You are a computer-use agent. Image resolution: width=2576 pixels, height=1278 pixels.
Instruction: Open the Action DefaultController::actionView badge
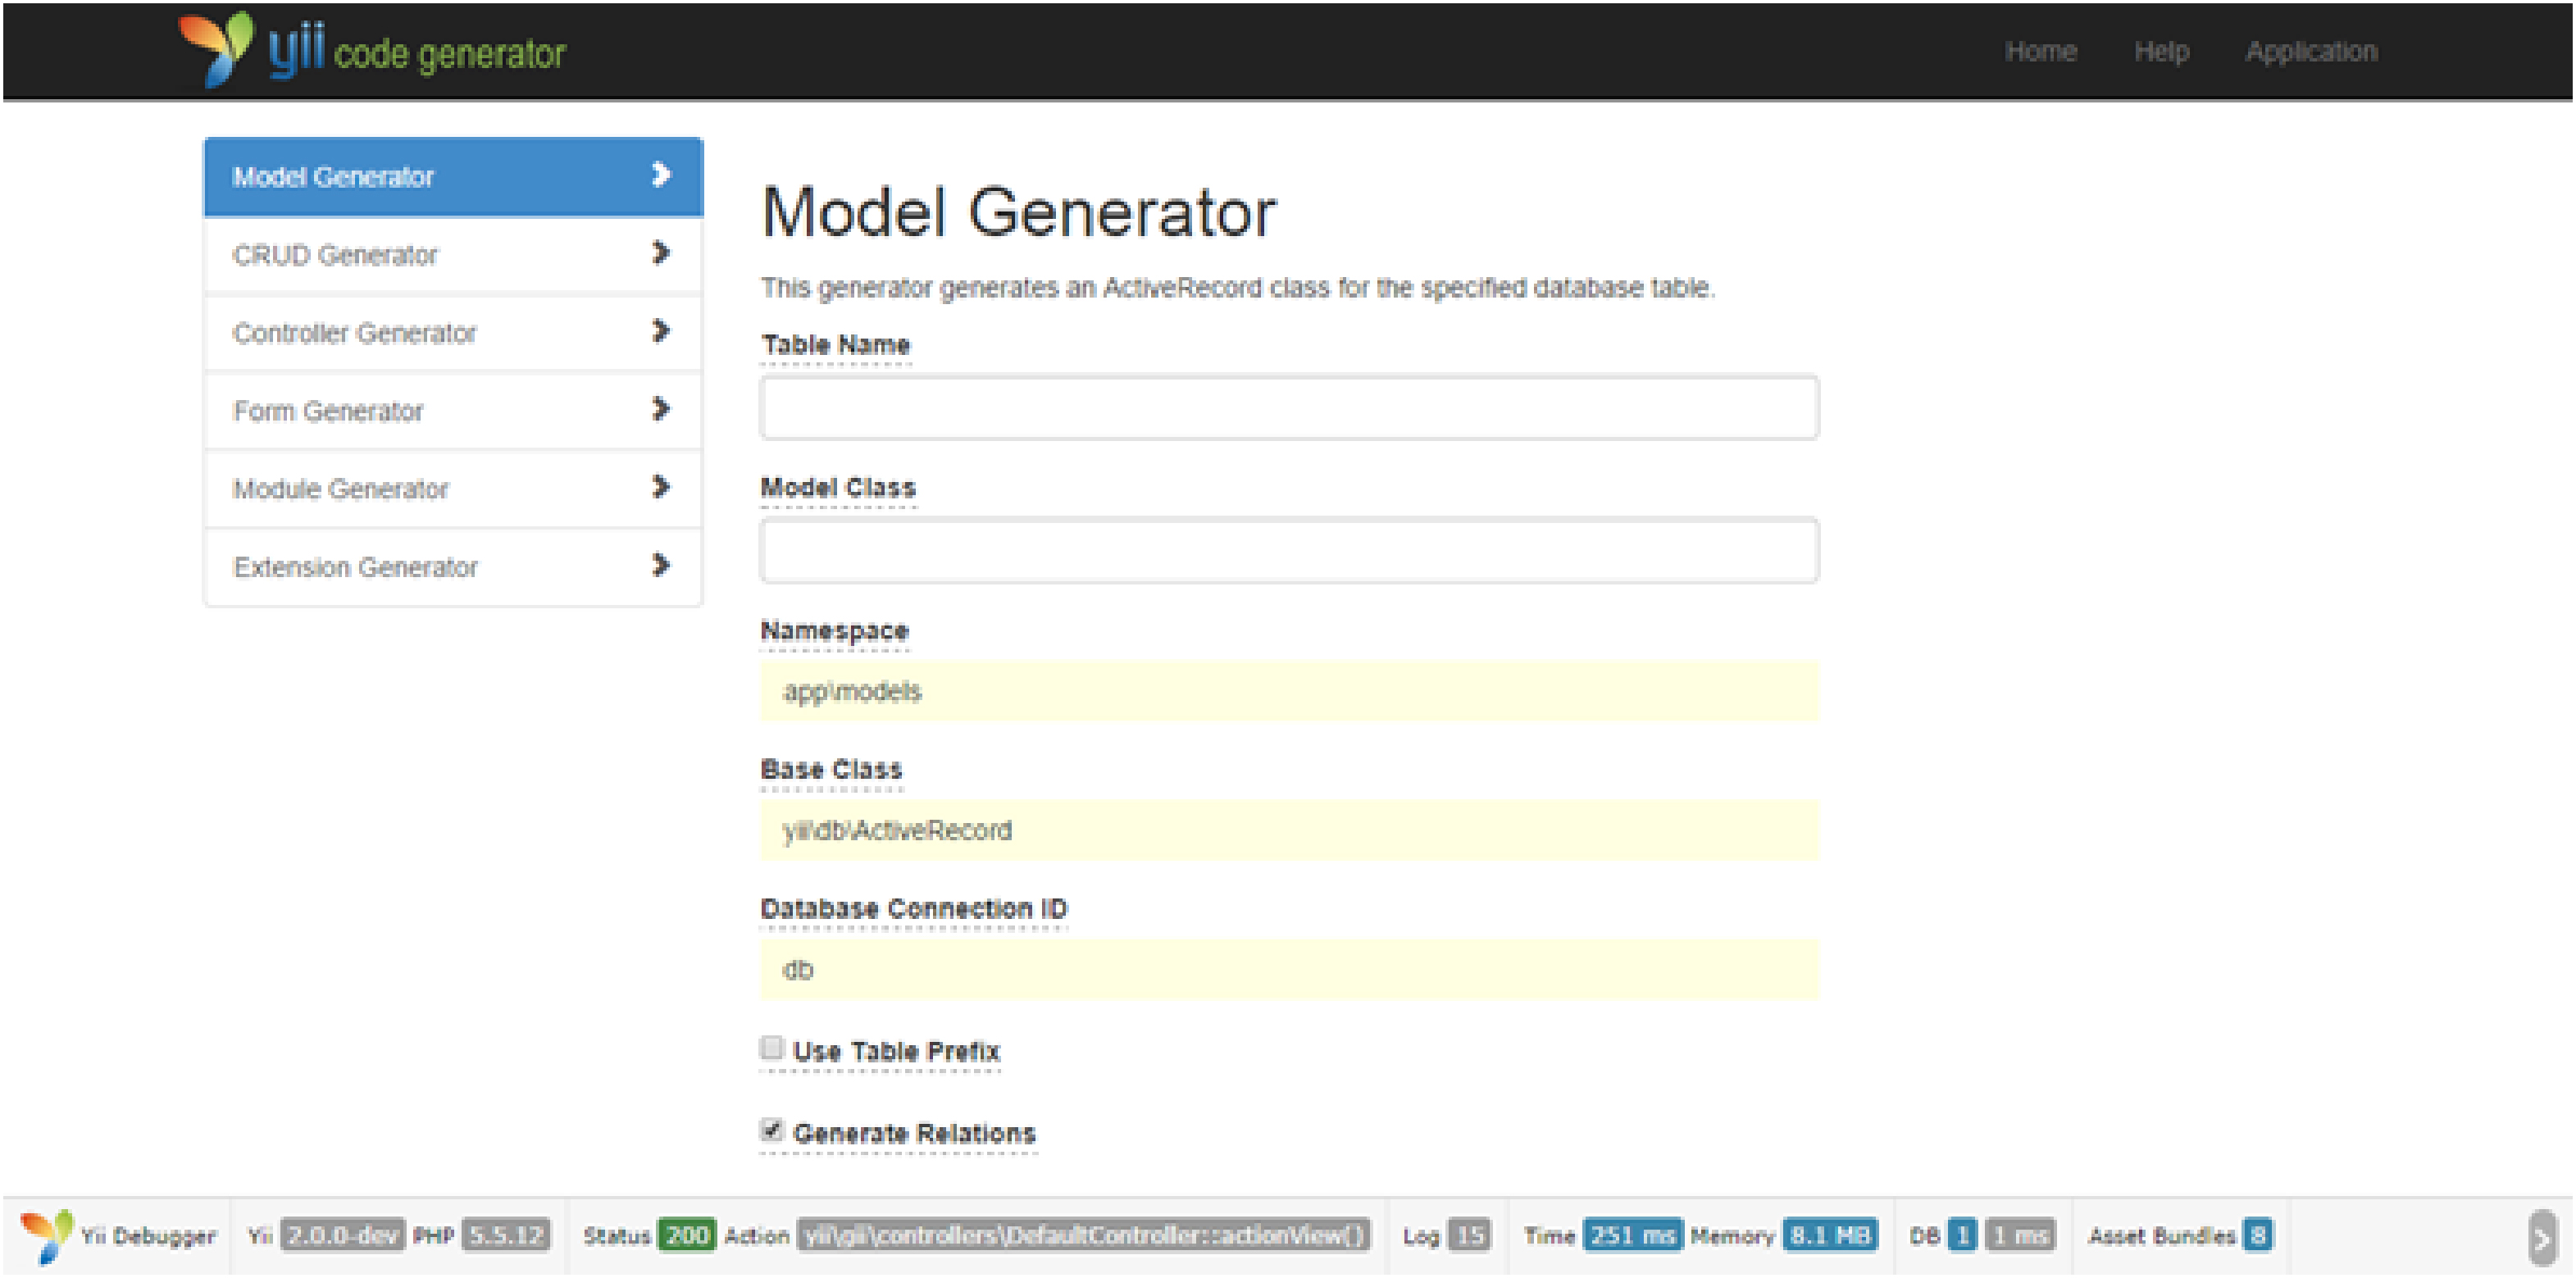tap(1084, 1236)
